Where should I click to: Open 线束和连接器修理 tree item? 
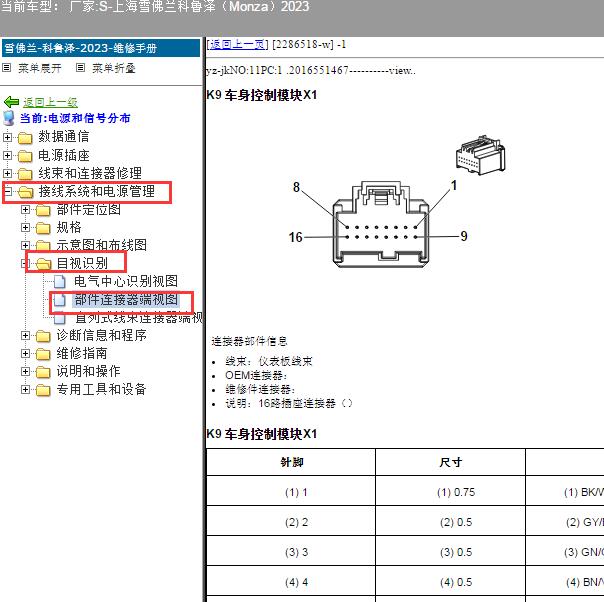coord(90,173)
